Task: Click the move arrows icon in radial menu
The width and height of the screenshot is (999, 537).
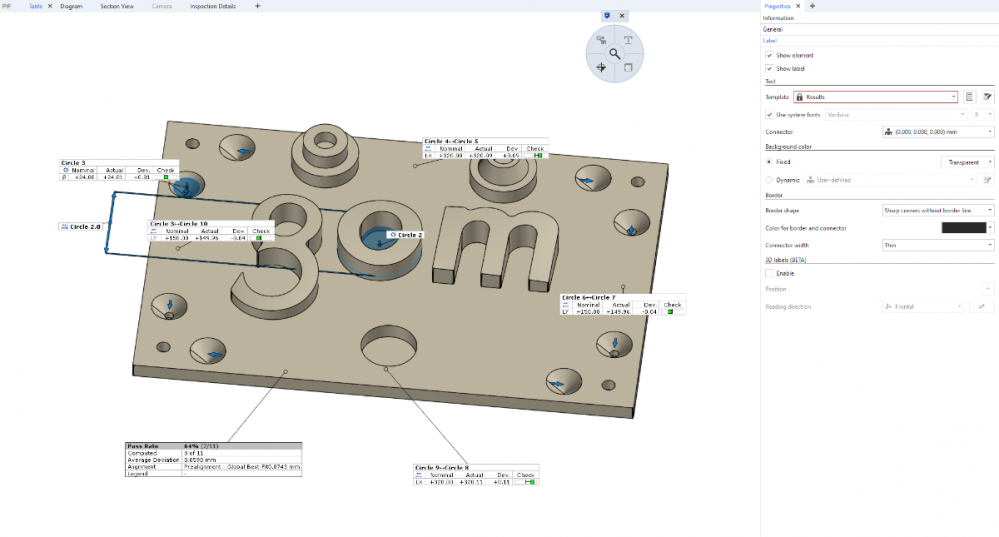Action: coord(601,67)
